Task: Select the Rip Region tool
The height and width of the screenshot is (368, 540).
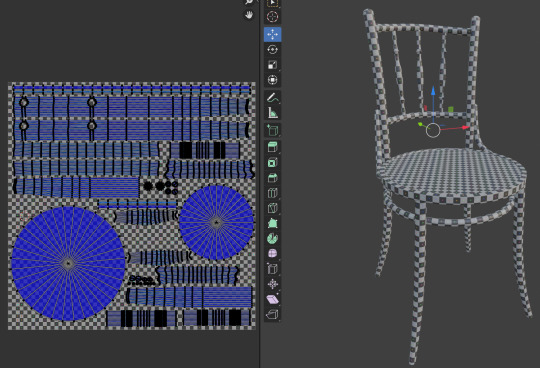Action: click(x=272, y=314)
